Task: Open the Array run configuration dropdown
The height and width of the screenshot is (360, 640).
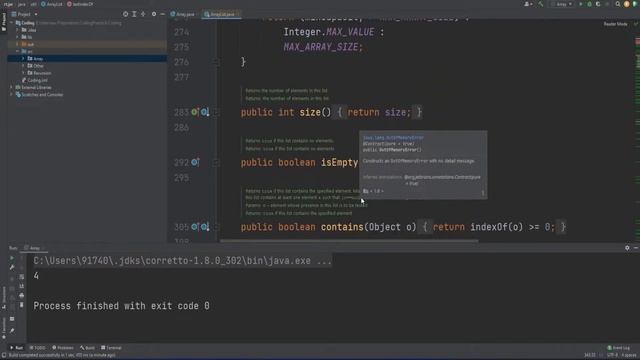Action: tap(562, 4)
